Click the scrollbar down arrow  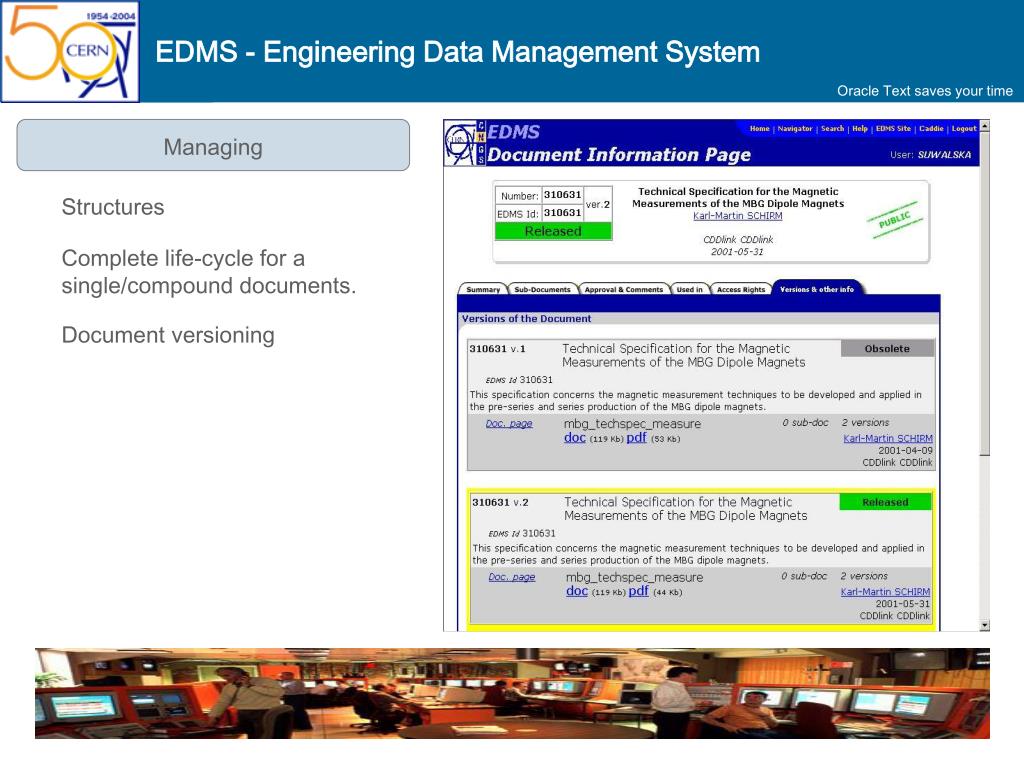coord(985,626)
